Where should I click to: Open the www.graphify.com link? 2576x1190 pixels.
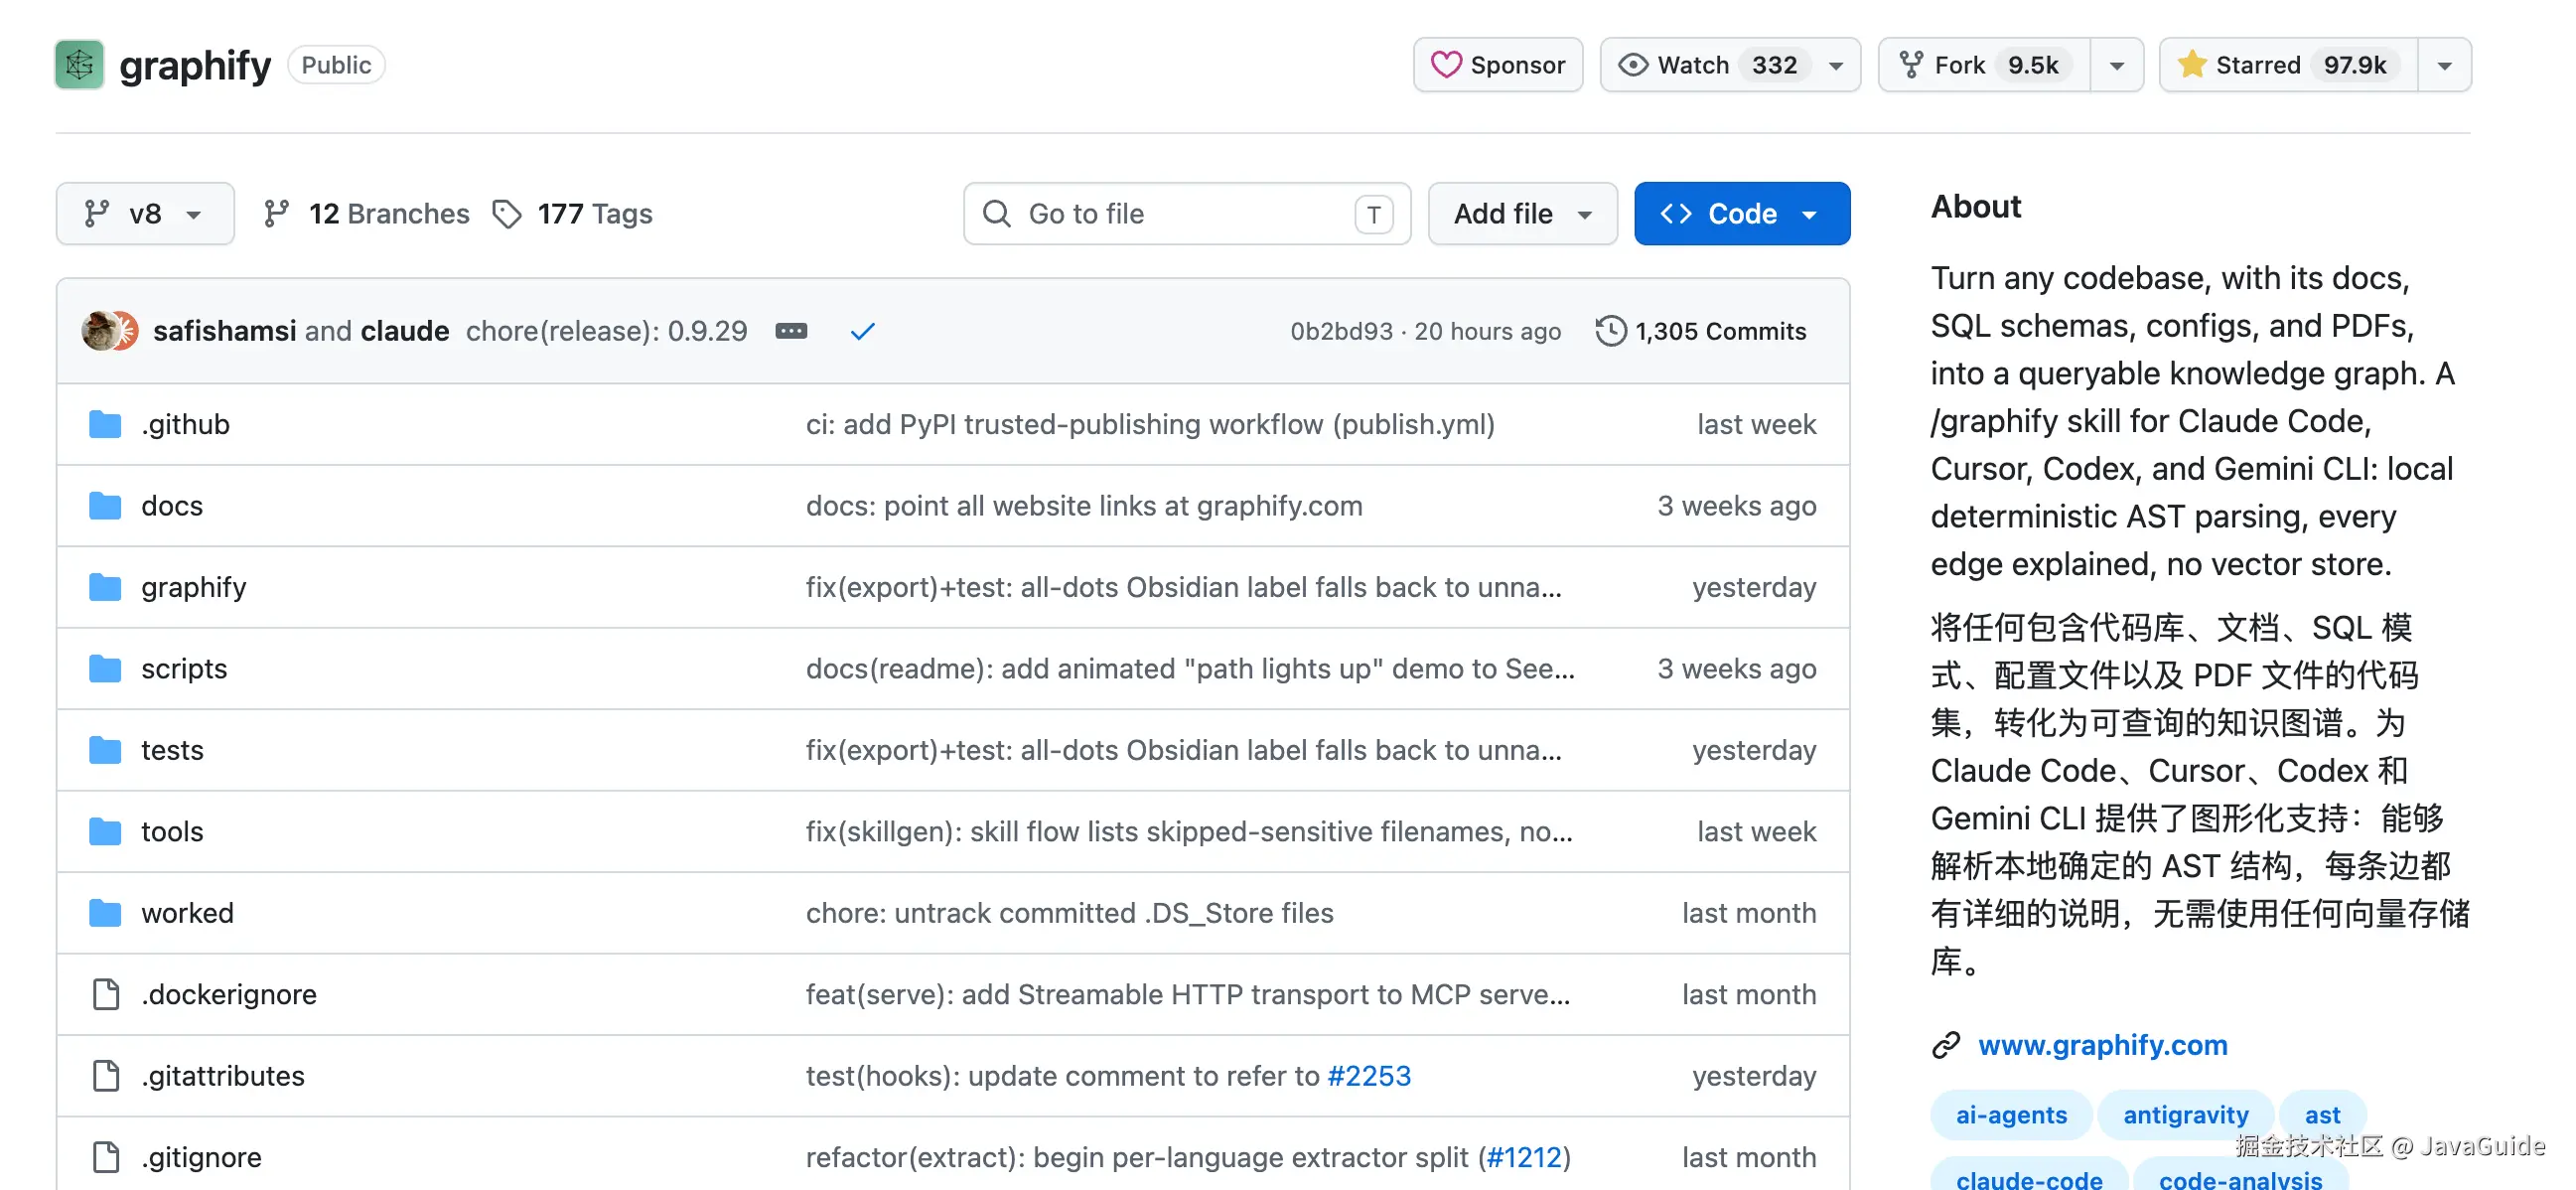point(2103,1045)
